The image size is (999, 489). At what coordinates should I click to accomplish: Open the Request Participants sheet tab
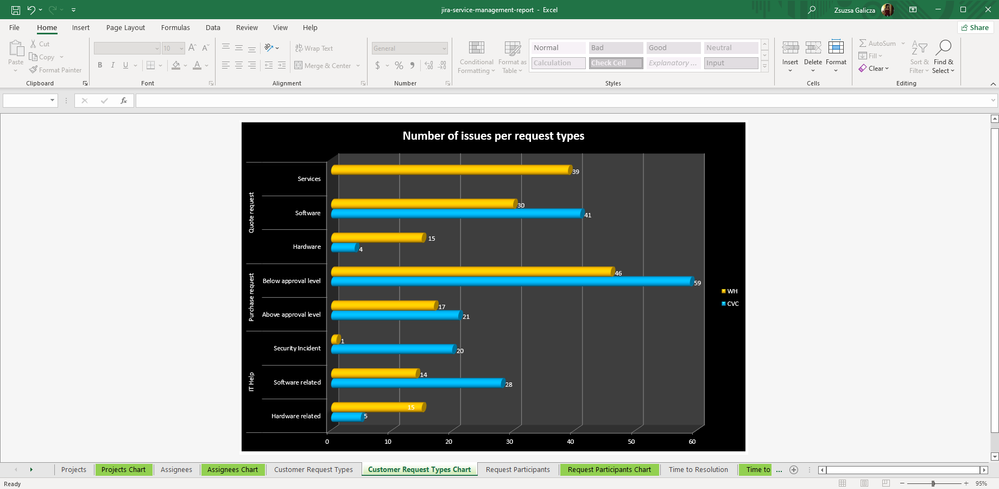tap(517, 469)
